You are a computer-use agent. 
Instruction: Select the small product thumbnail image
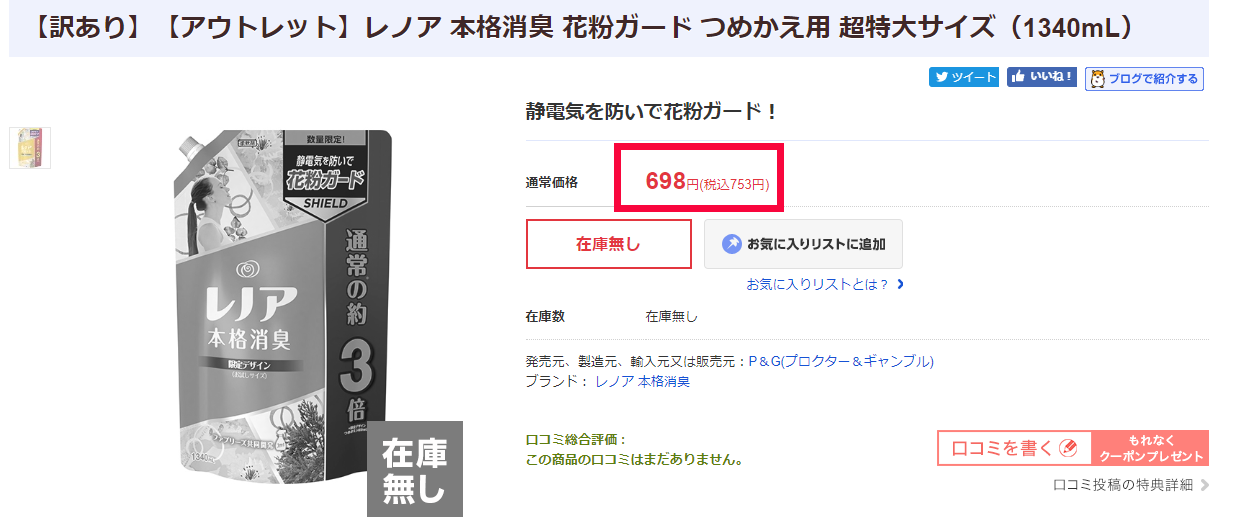[x=30, y=148]
